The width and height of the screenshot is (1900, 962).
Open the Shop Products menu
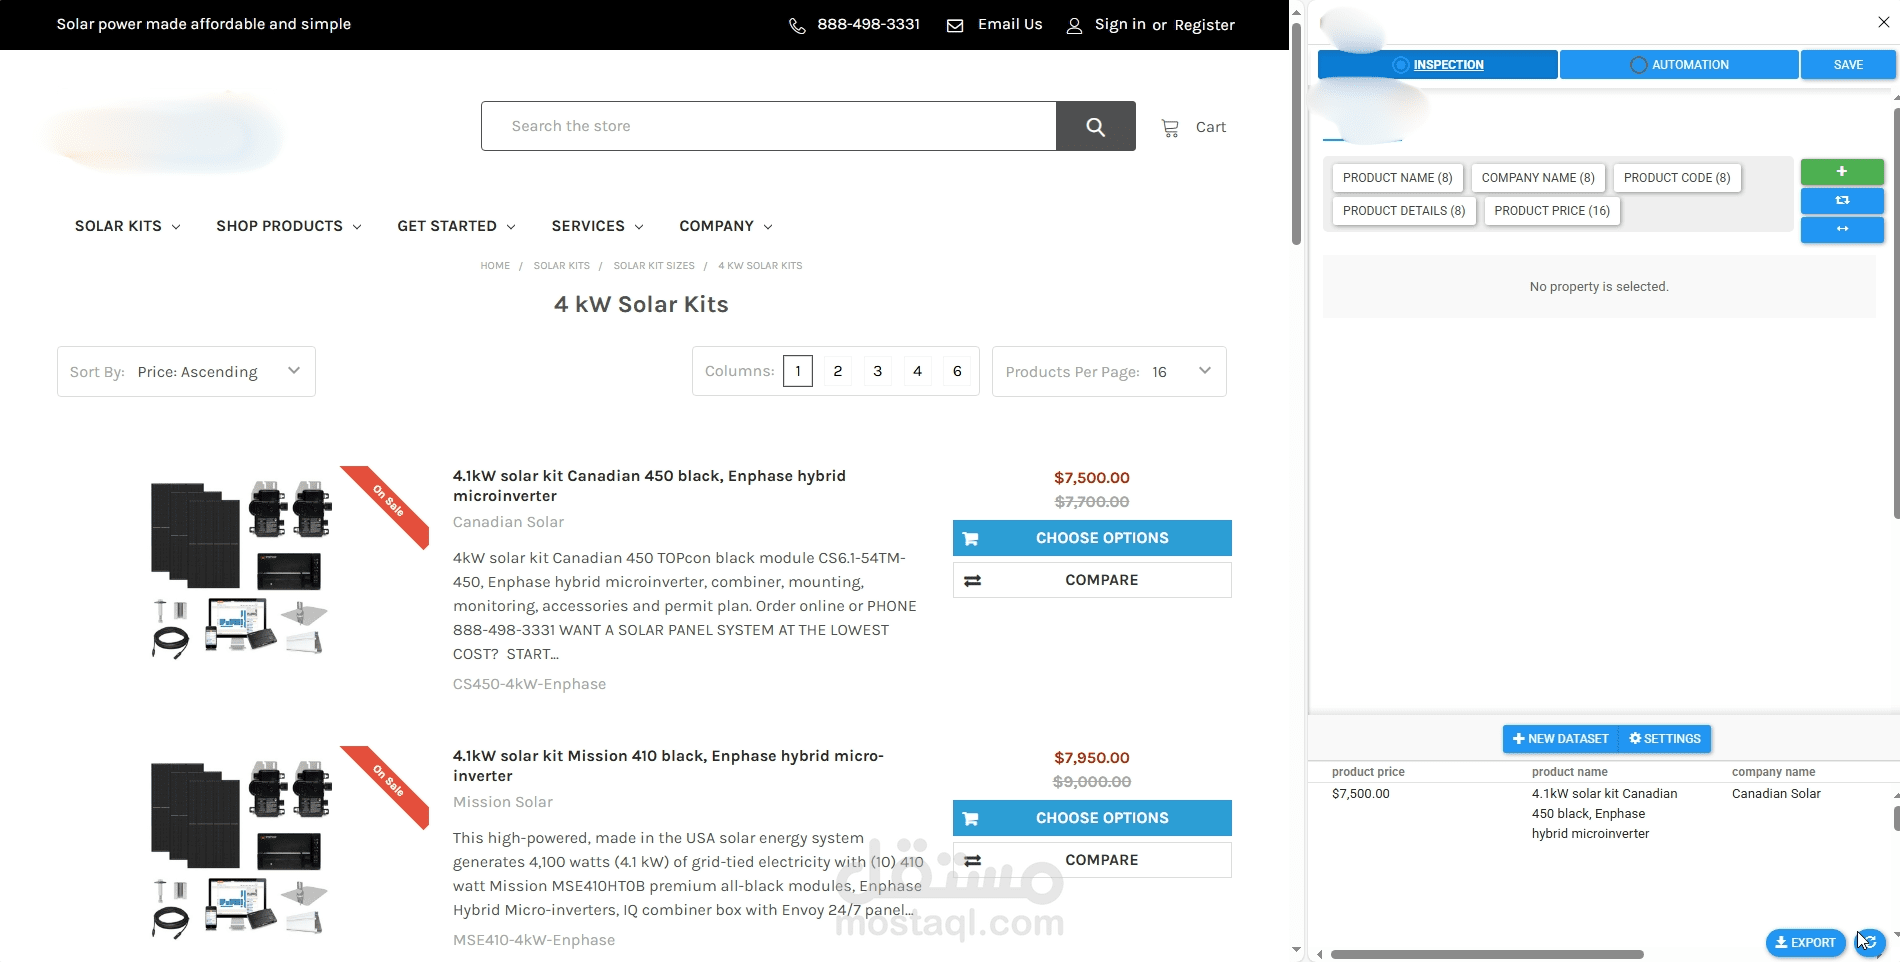289,226
